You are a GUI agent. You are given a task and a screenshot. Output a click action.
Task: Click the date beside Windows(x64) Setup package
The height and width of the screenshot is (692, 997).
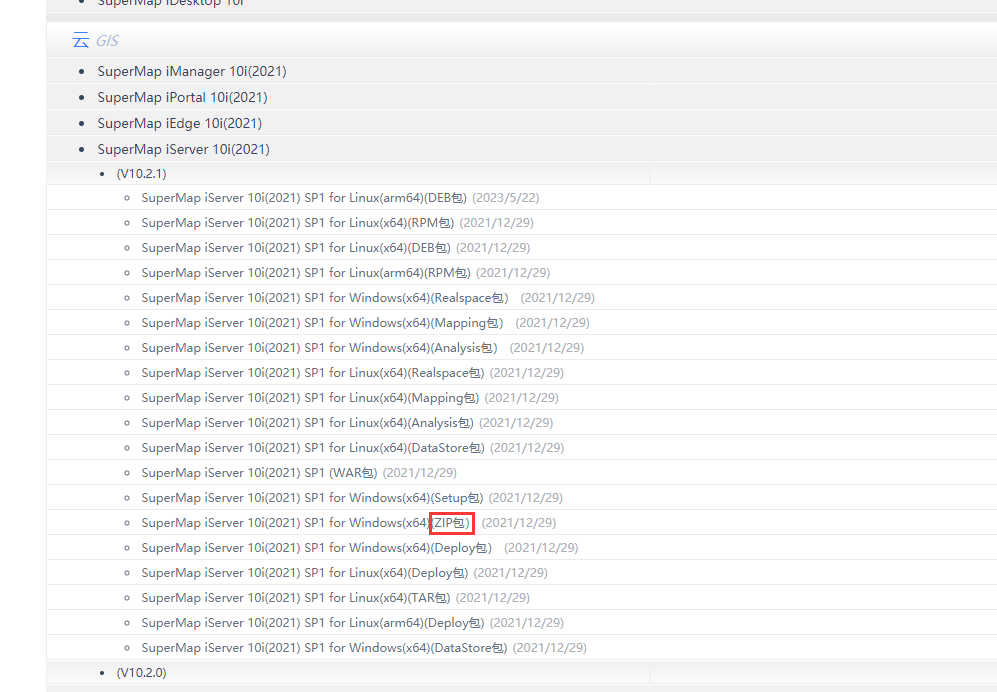[526, 497]
